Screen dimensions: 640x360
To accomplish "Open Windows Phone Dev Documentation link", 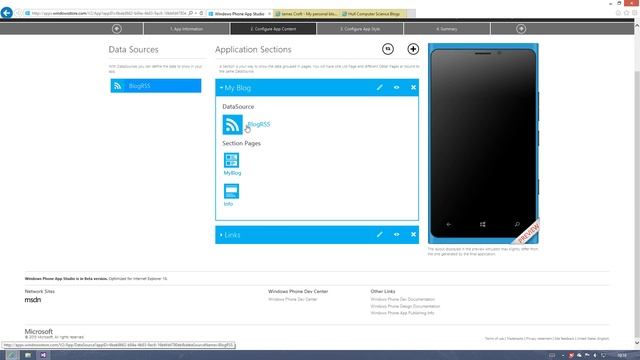I will 402,300.
